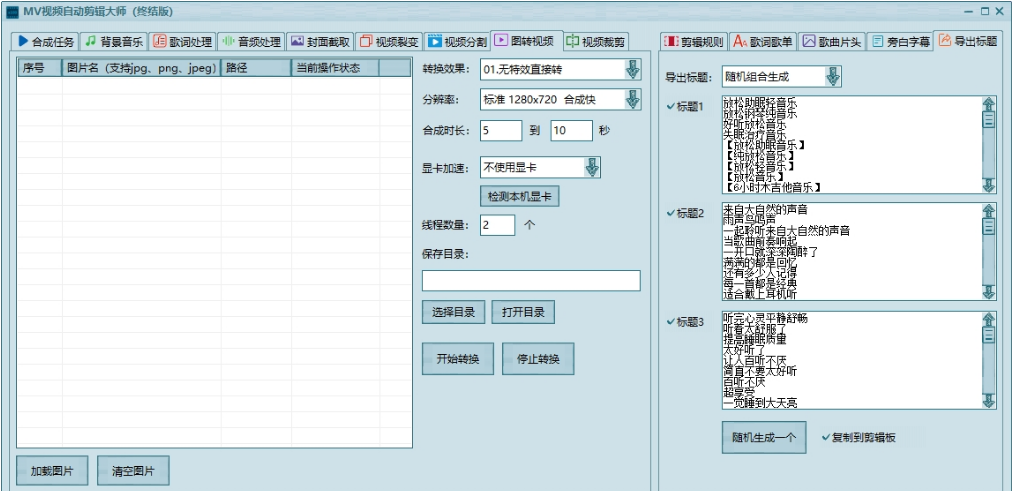Click the 视频裁剪 crop icon
The image size is (1012, 491).
tap(572, 42)
